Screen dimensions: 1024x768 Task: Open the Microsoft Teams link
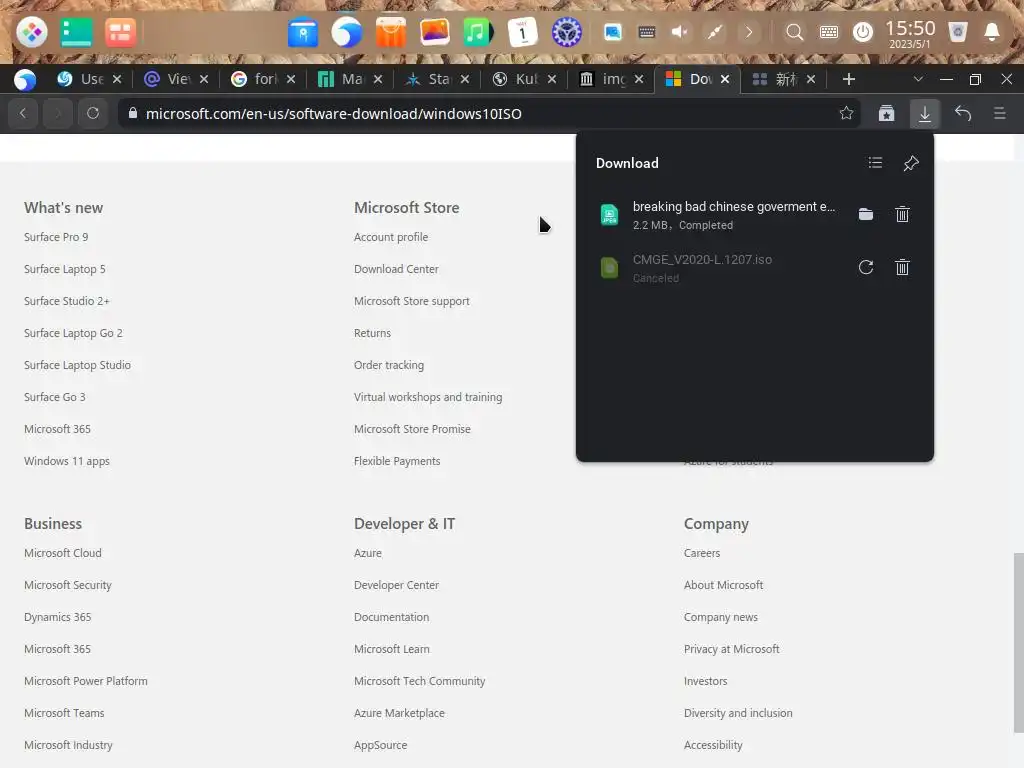(x=64, y=713)
